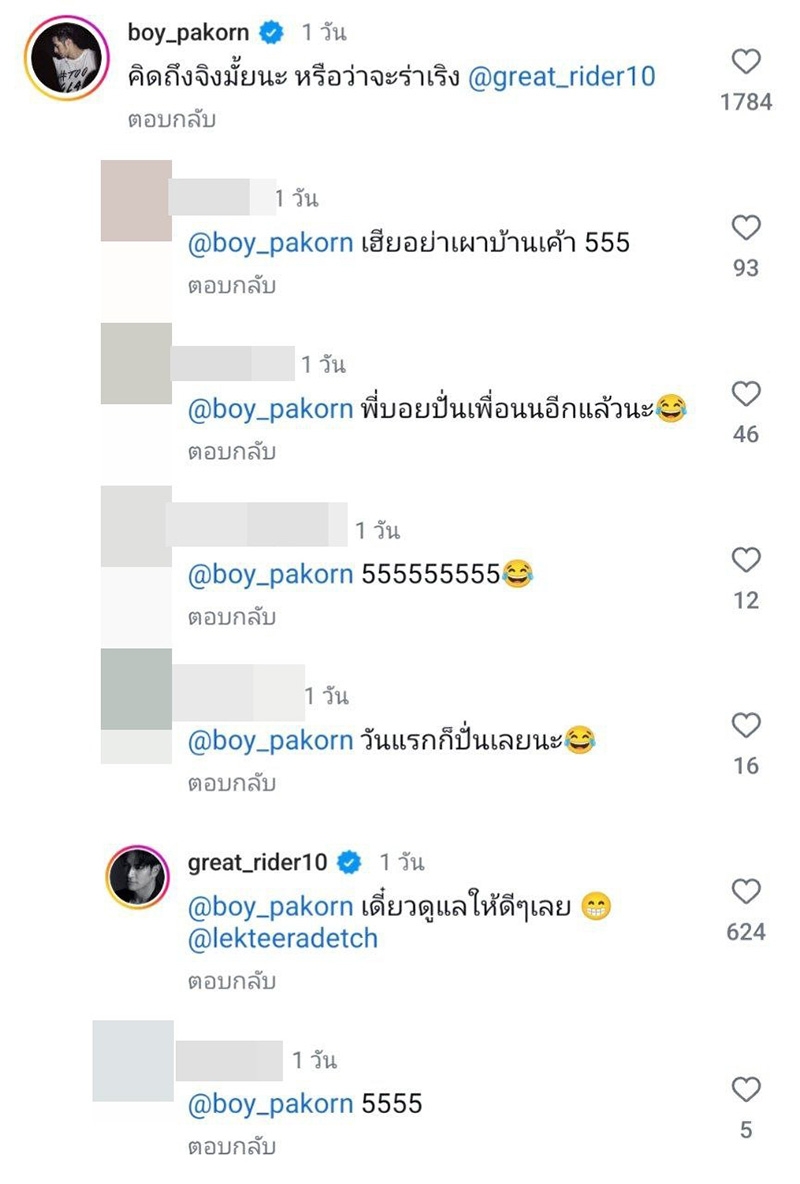Screen dimensions: 800x1184
Task: Tap heart on the comment with 93 likes
Action: click(746, 227)
